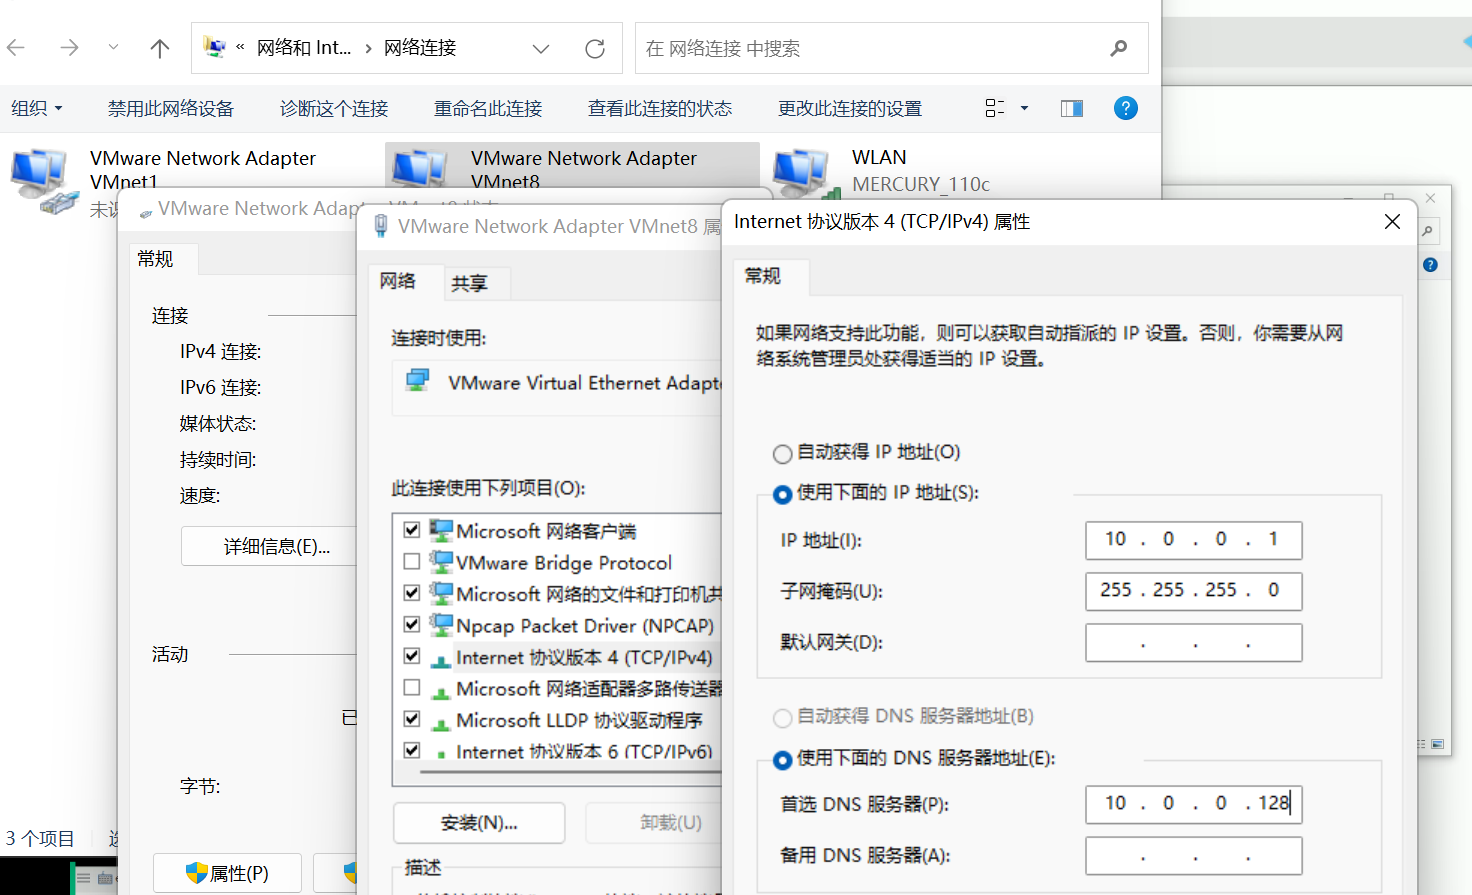Viewport: 1472px width, 895px height.
Task: Click the 备用 DNS 服务器 field
Action: coord(1194,856)
